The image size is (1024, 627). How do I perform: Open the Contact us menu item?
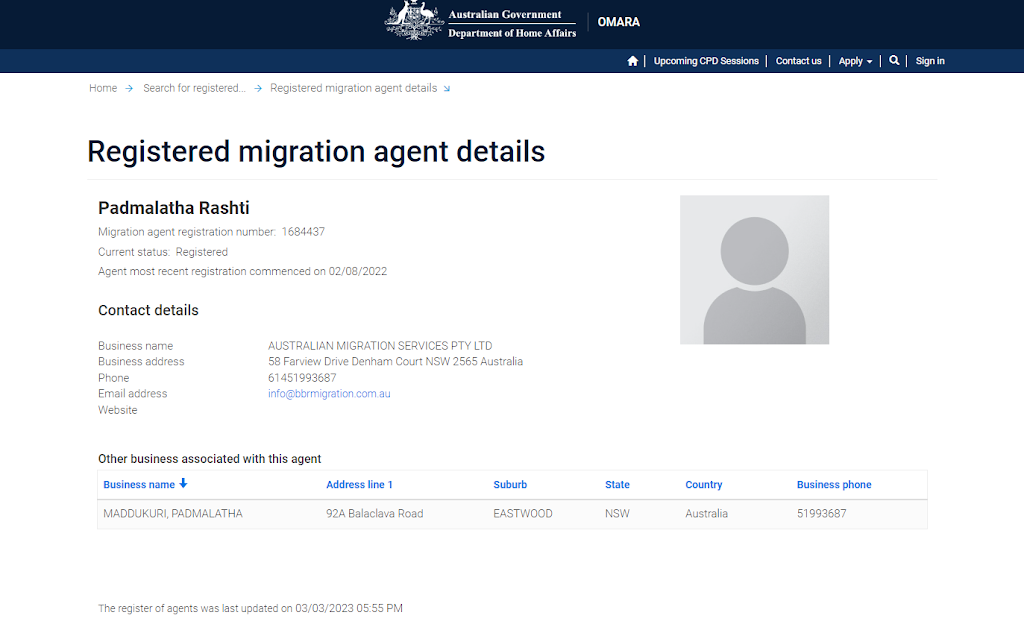pyautogui.click(x=798, y=61)
